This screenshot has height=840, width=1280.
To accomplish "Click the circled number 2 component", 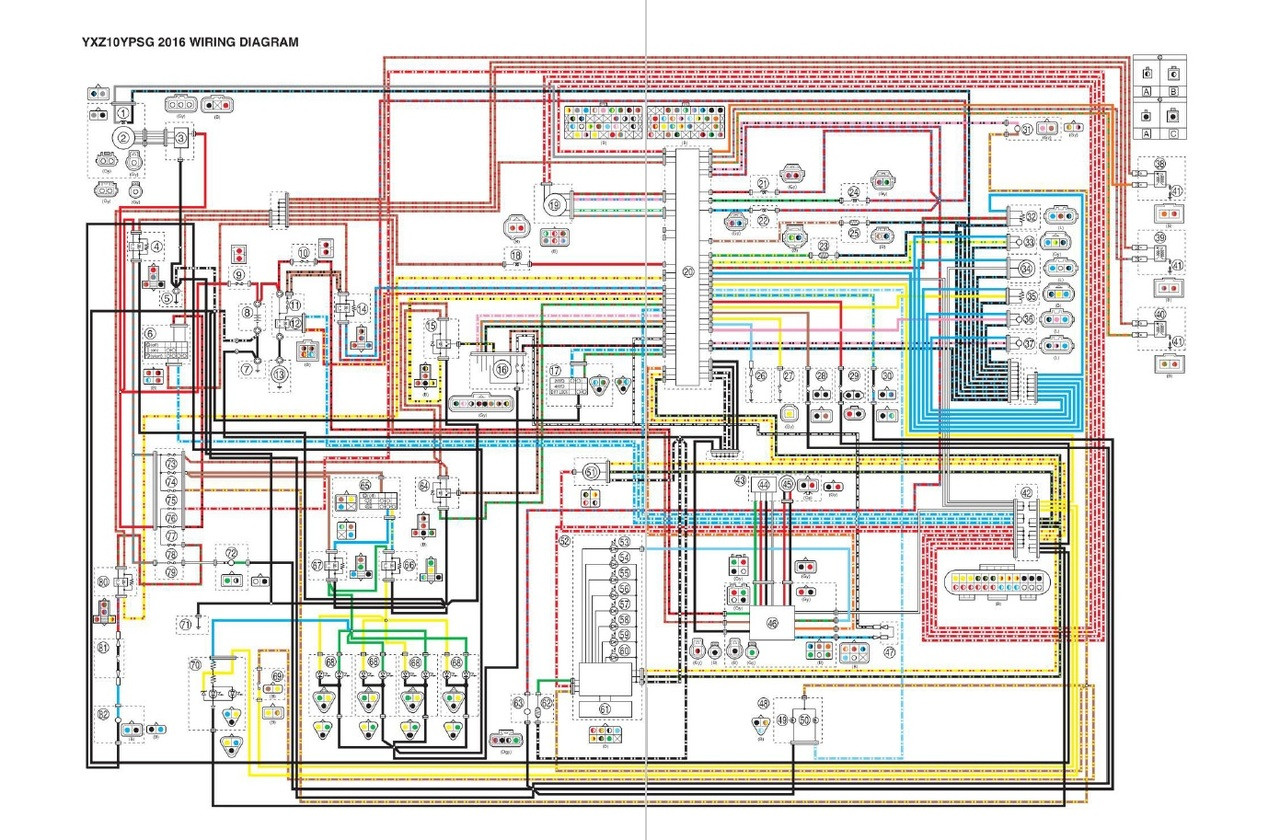I will tap(122, 139).
